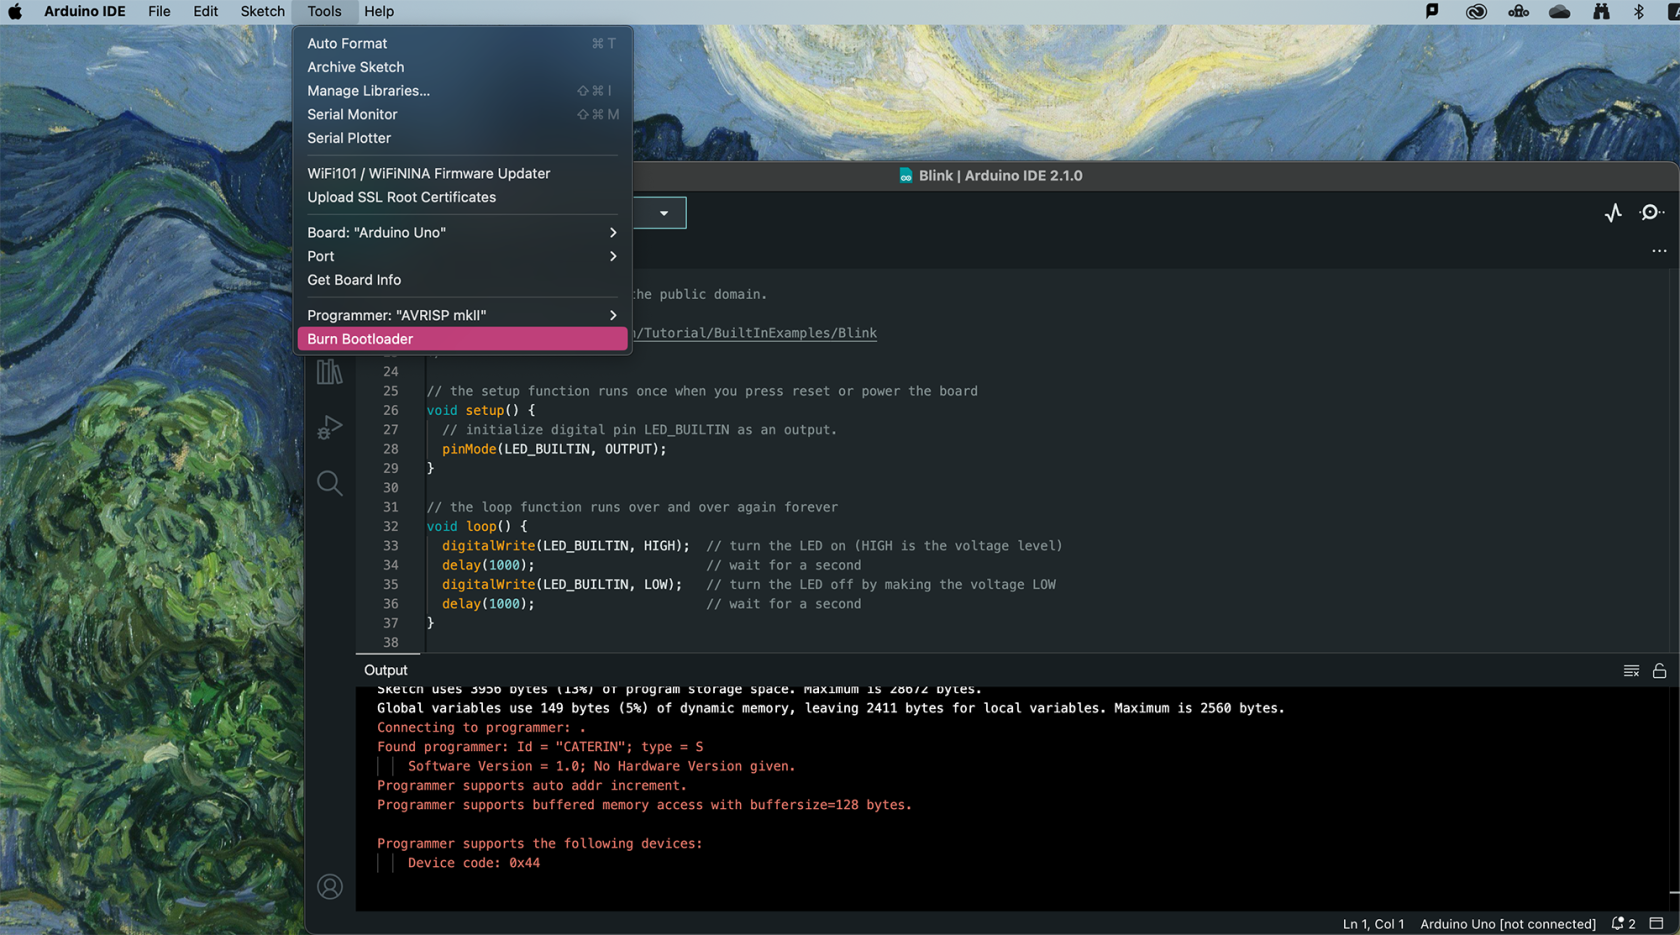Viewport: 1680px width, 935px height.
Task: Click the void setup() line in editor
Action: pos(481,410)
